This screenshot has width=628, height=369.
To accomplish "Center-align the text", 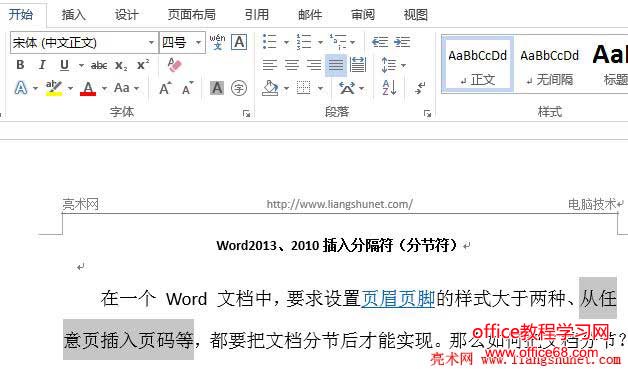I will pos(292,65).
